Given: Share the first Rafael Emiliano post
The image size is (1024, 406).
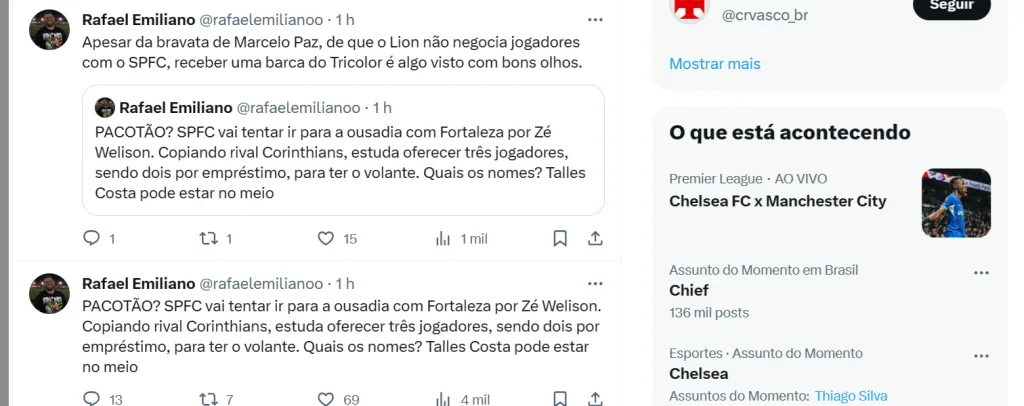Looking at the screenshot, I should [x=595, y=238].
